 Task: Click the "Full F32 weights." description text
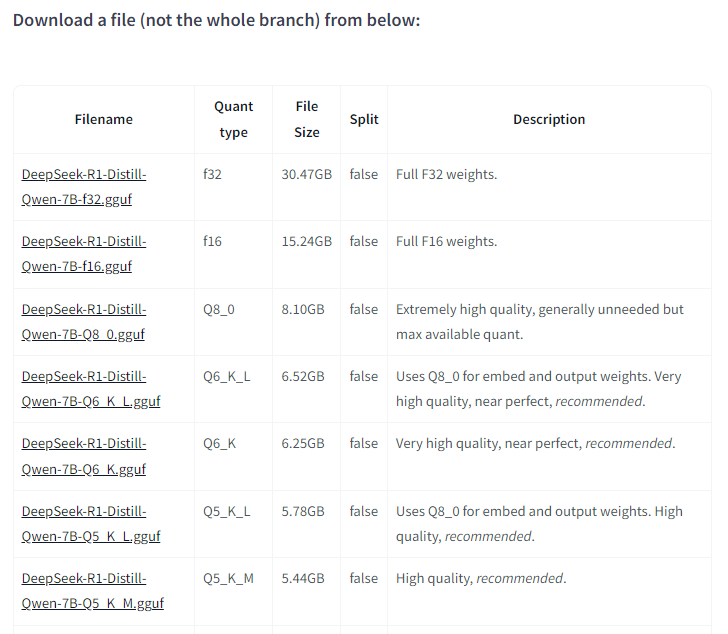(x=446, y=174)
